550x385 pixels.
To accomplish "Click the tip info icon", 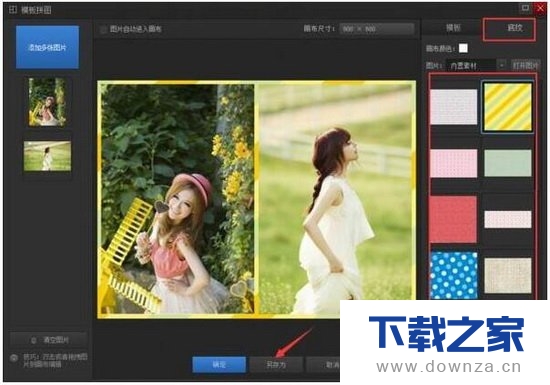I will click(x=14, y=358).
